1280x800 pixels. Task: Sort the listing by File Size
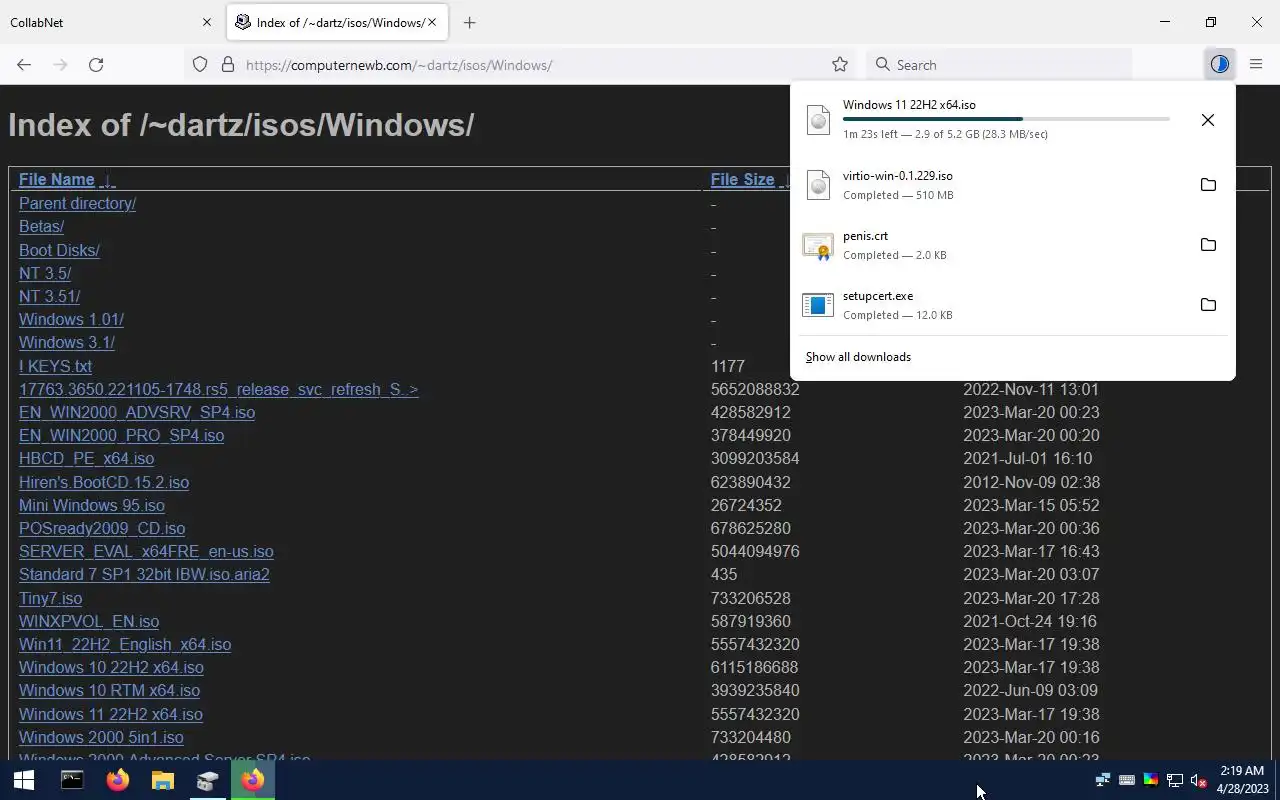[742, 180]
